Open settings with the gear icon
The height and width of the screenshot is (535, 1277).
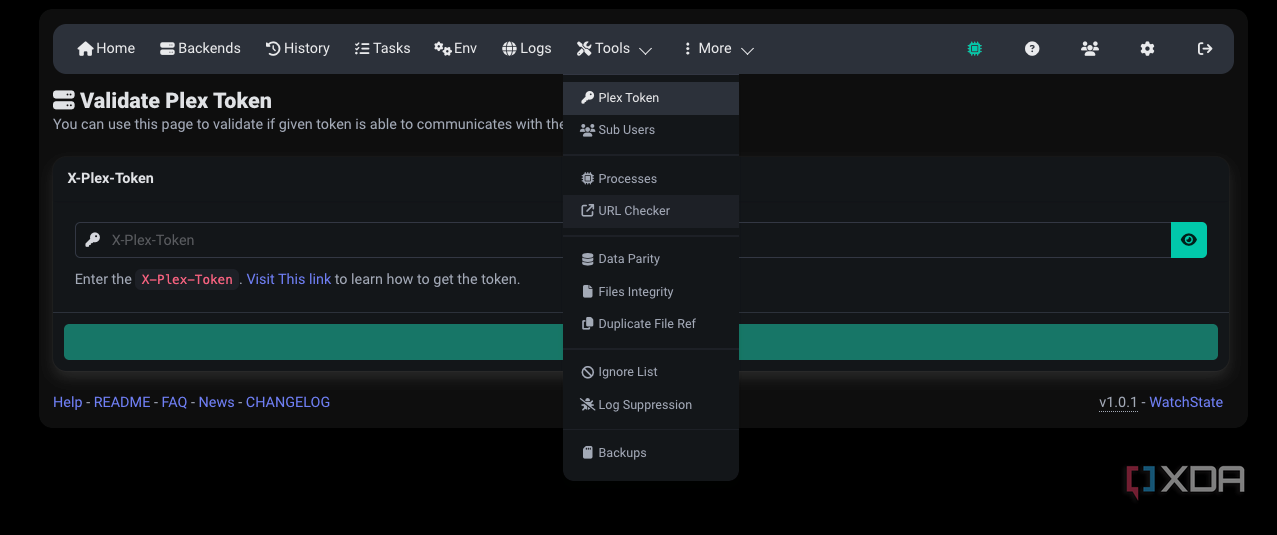click(x=1147, y=48)
